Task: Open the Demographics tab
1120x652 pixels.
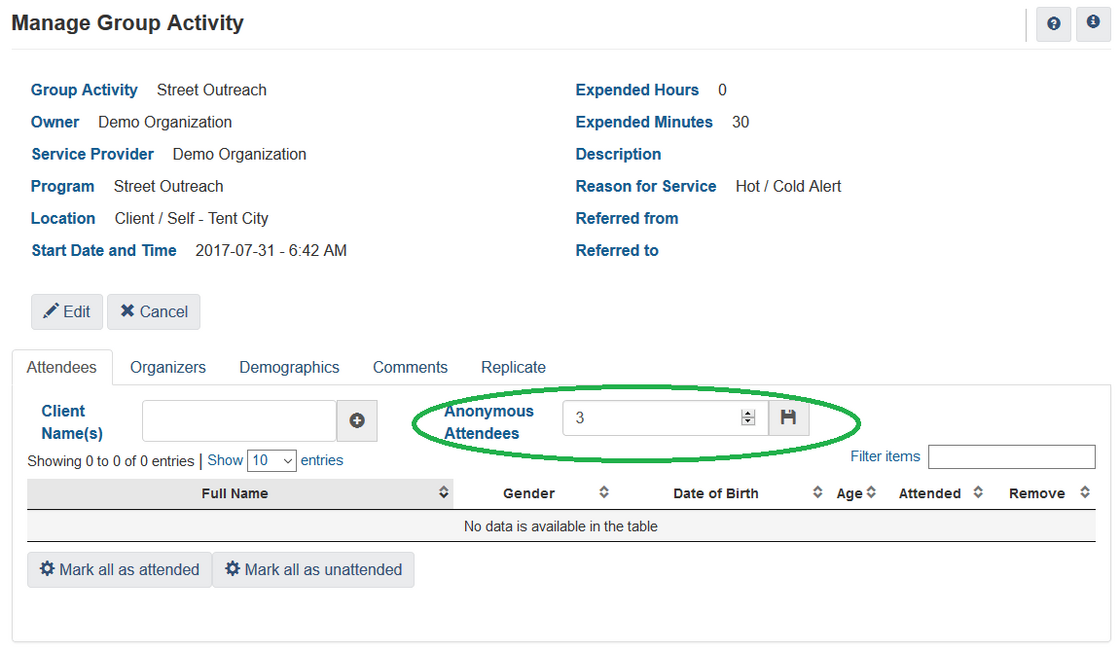Action: (x=289, y=367)
